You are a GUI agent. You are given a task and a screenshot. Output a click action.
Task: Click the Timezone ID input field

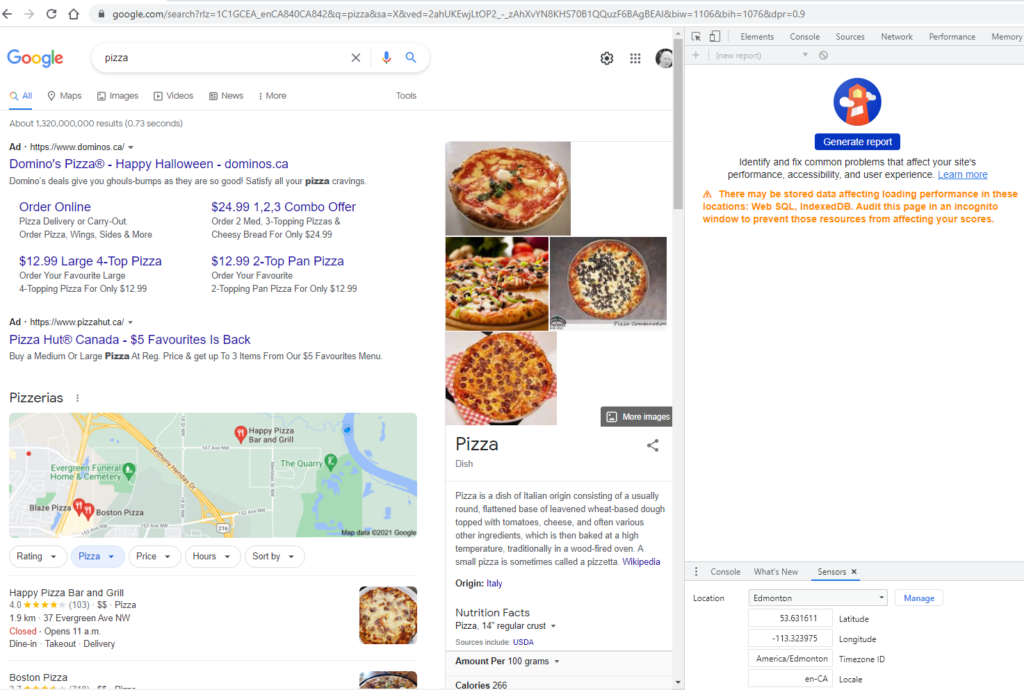point(790,659)
